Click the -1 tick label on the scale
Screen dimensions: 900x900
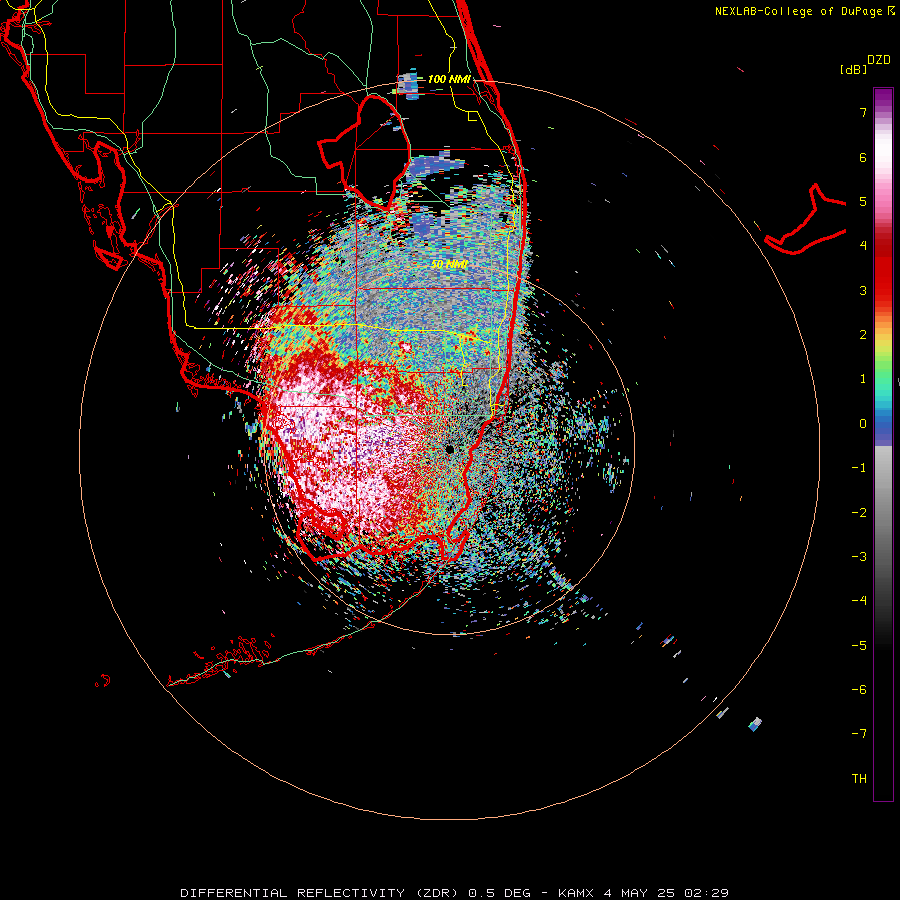[x=859, y=468]
